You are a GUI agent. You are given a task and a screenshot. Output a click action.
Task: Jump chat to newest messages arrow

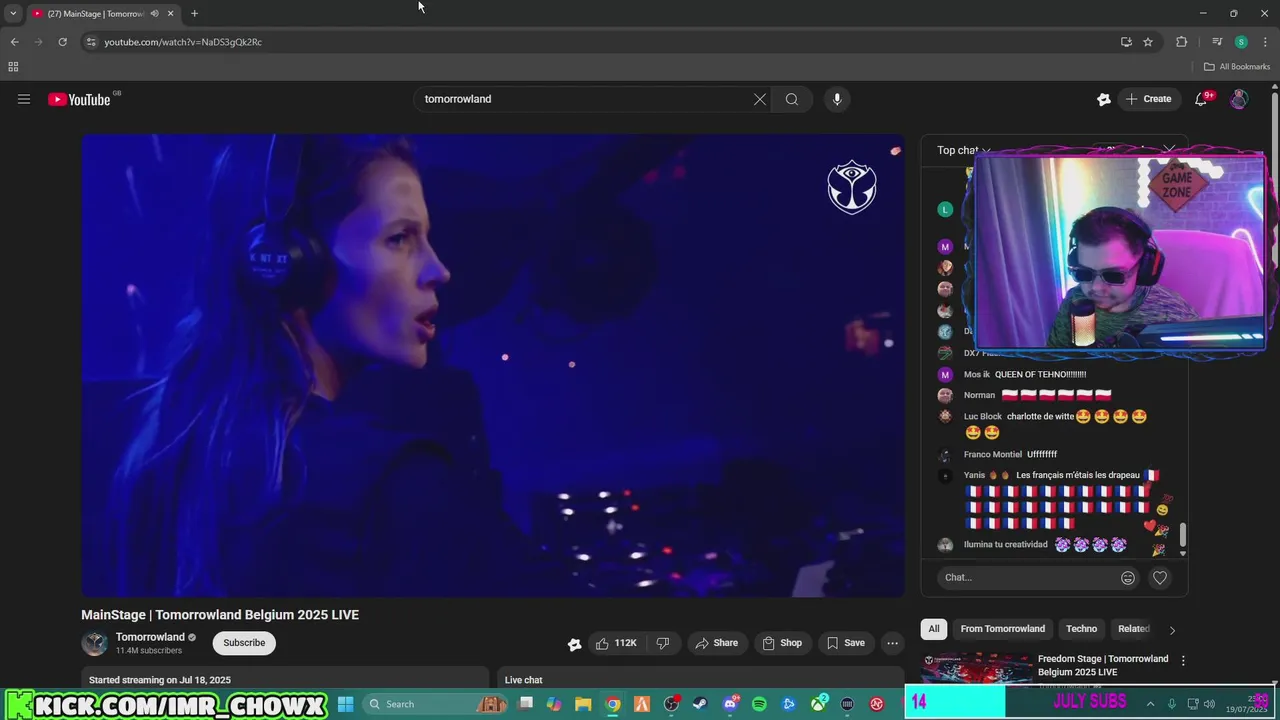click(1183, 553)
